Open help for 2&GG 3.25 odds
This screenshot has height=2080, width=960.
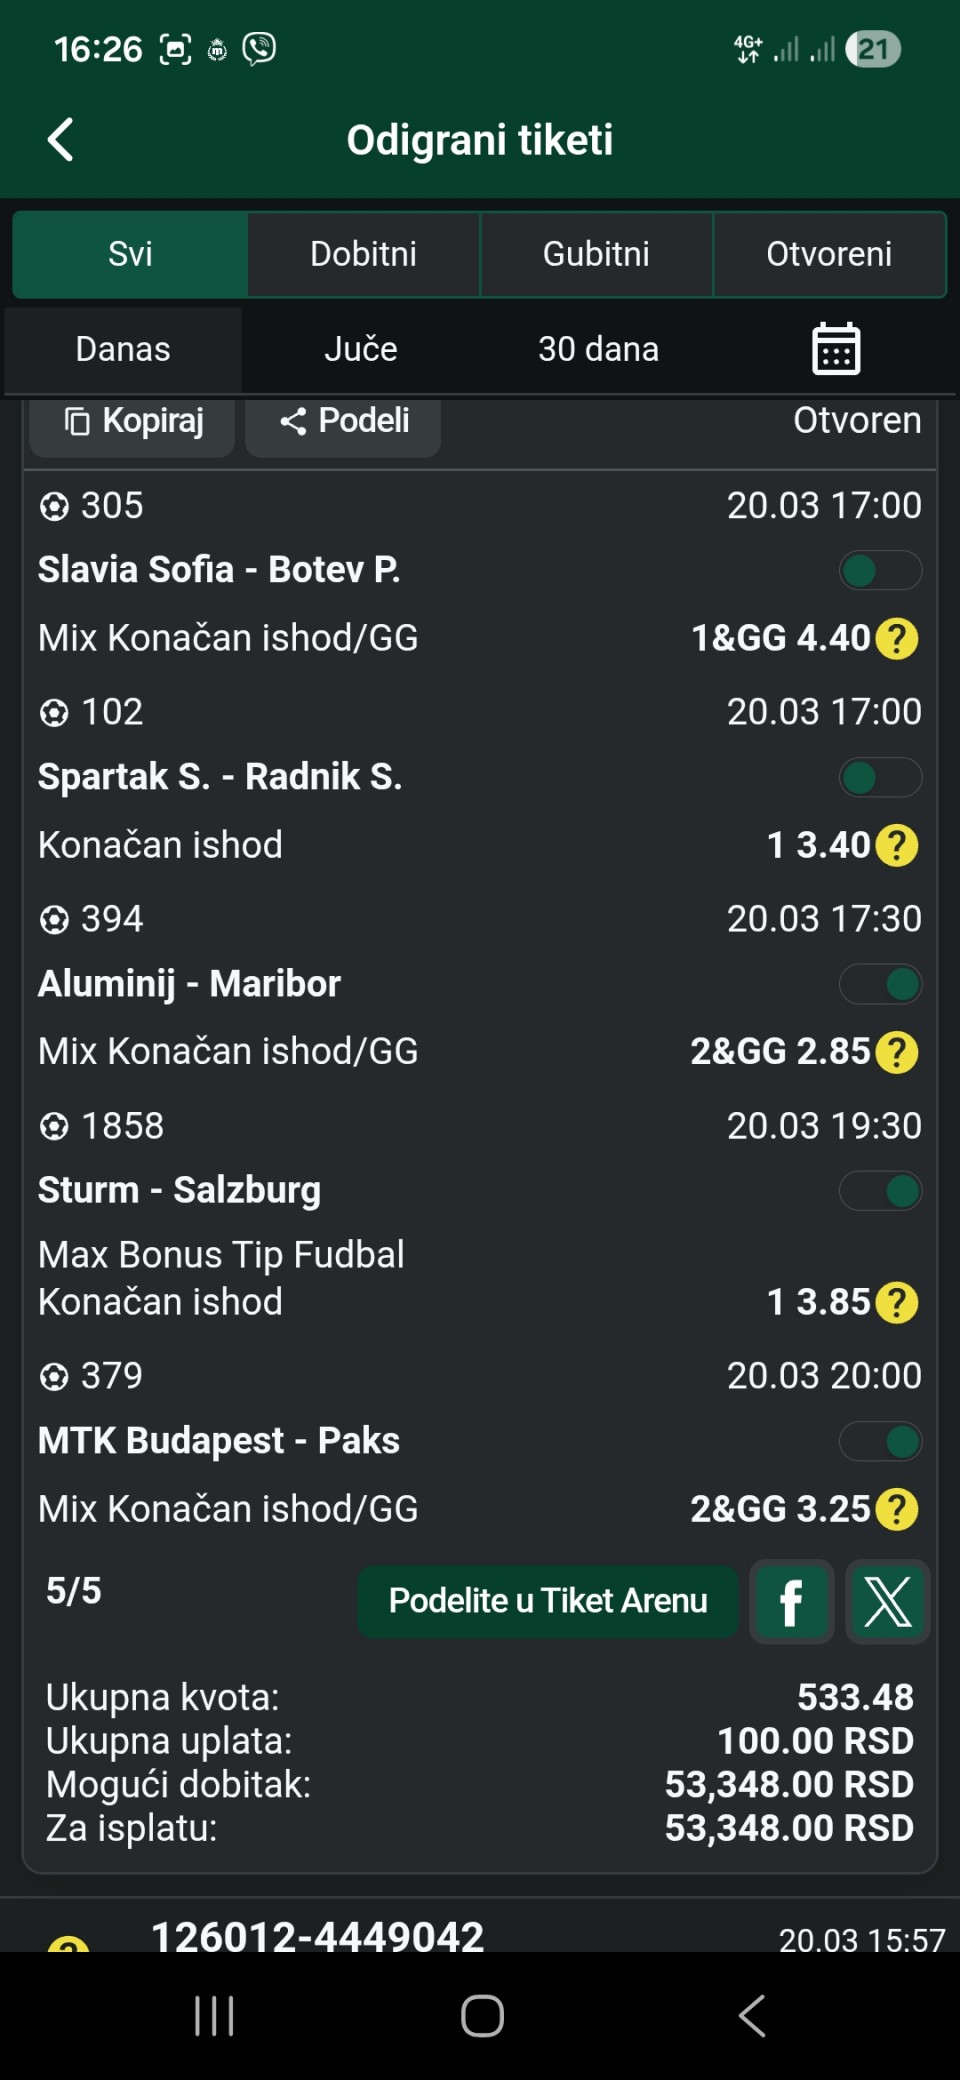(897, 1509)
